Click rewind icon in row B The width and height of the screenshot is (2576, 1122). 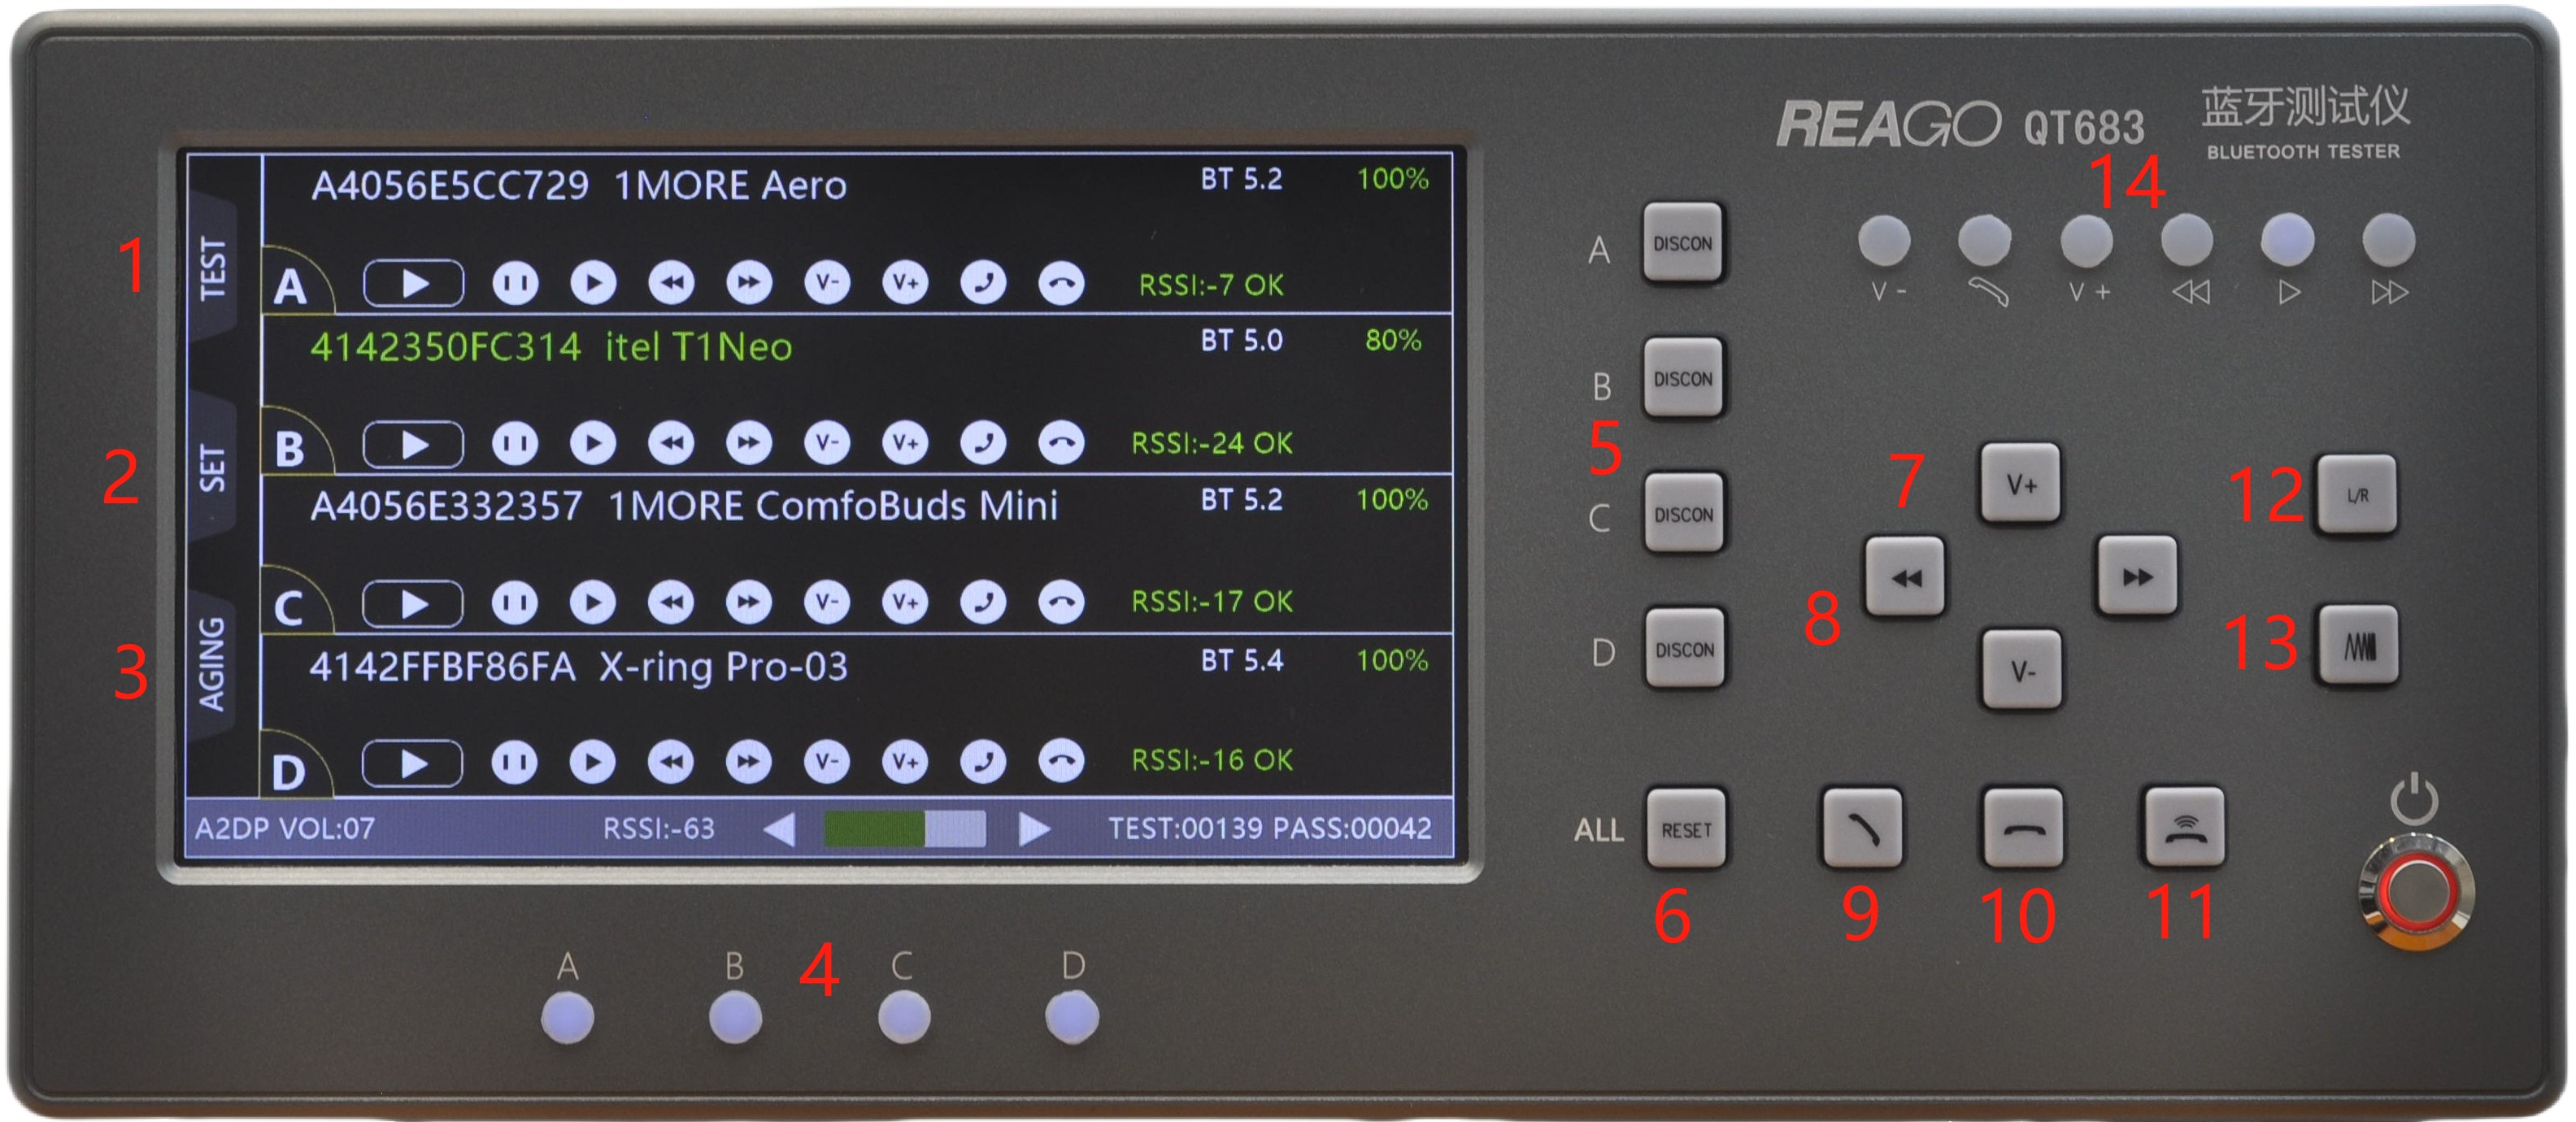(x=671, y=443)
